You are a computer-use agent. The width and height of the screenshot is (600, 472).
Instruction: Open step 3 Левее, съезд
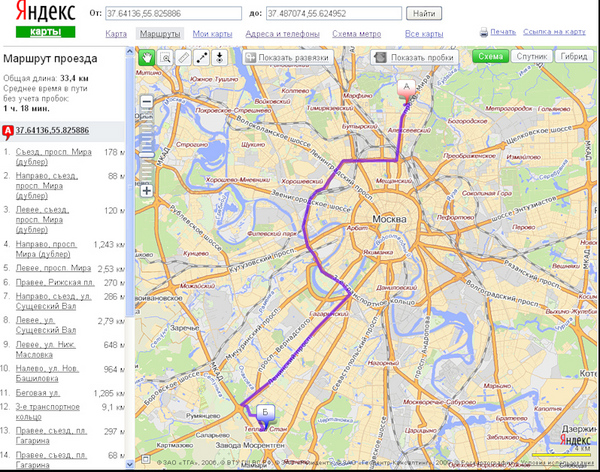coord(42,219)
